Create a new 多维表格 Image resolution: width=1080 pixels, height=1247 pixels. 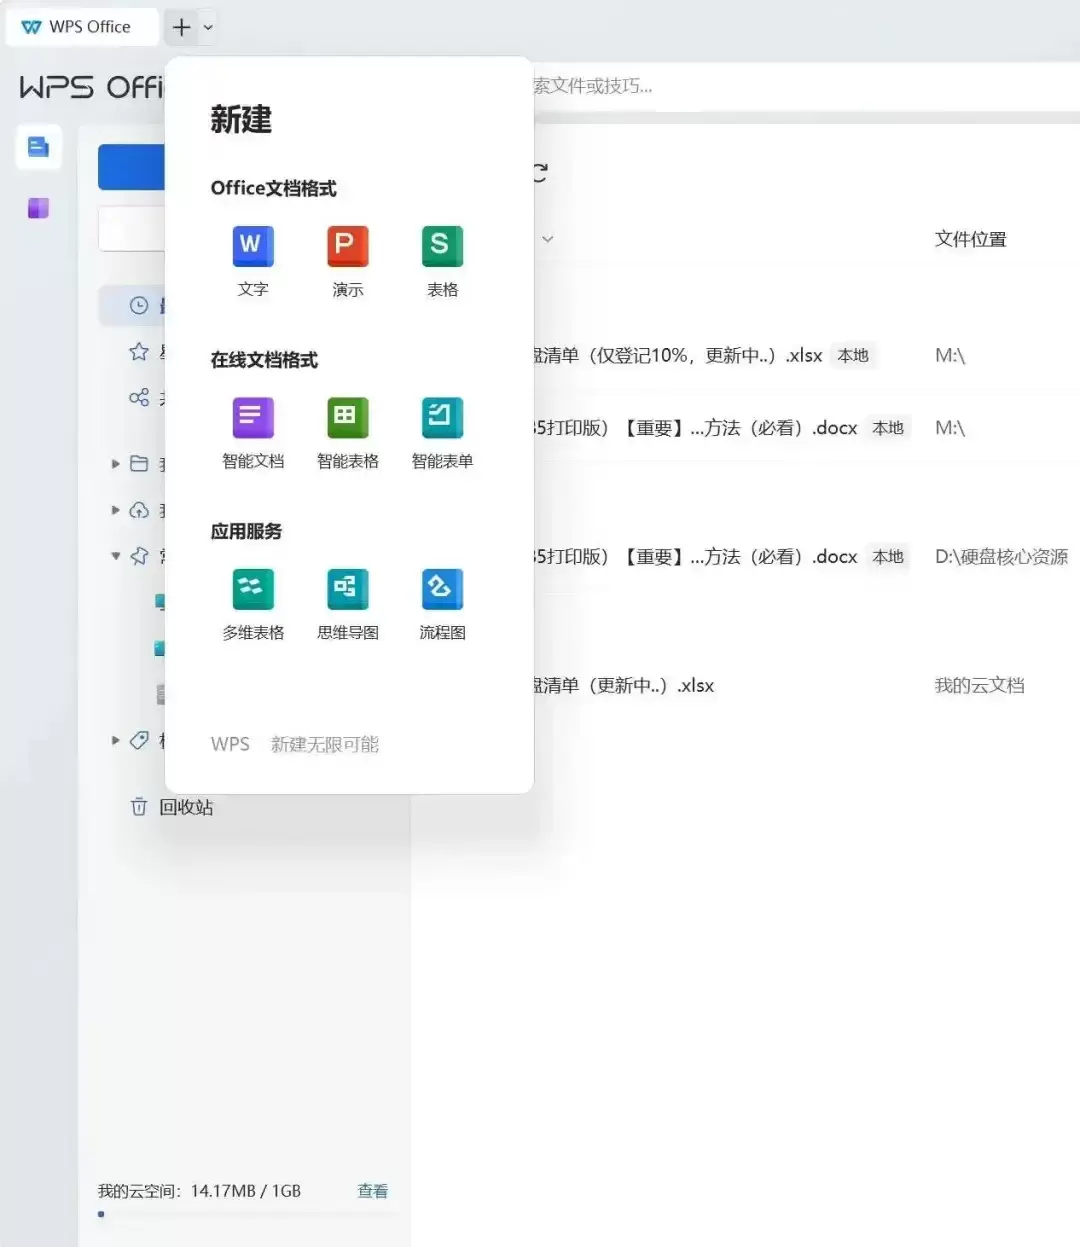[253, 604]
